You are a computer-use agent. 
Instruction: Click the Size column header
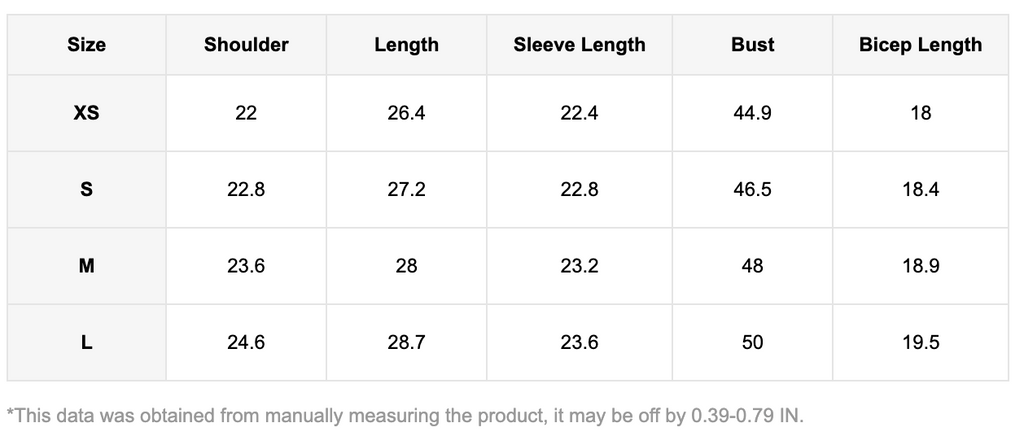pyautogui.click(x=87, y=45)
